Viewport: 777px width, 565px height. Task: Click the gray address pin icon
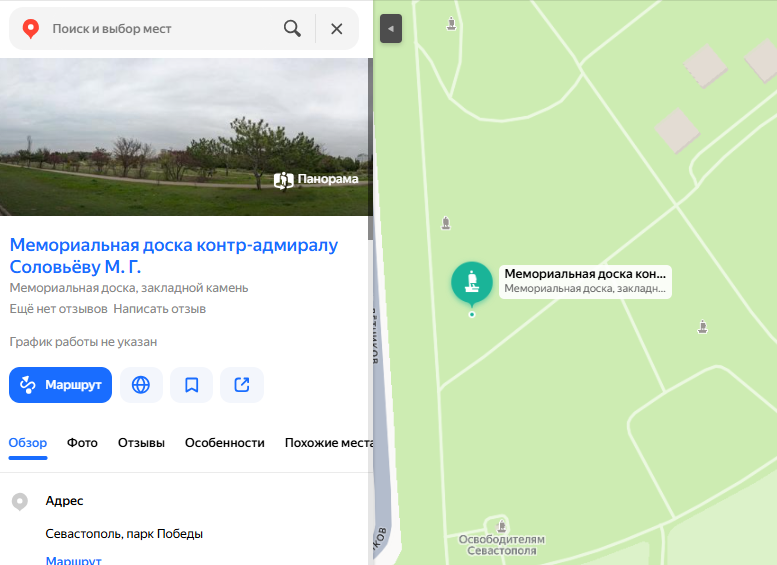[x=20, y=502]
